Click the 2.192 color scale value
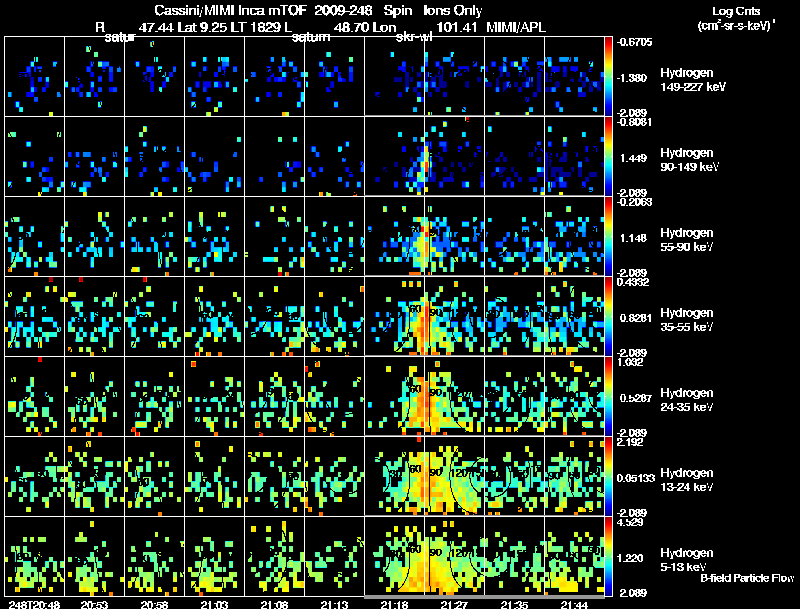 click(x=630, y=442)
